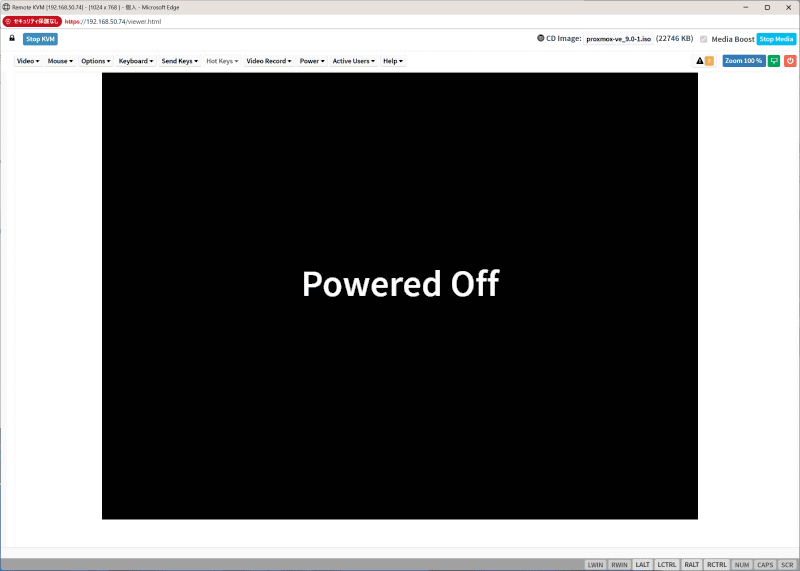Screen dimensions: 800x571
Task: Click the Powered Off remote screen
Action: coord(400,296)
